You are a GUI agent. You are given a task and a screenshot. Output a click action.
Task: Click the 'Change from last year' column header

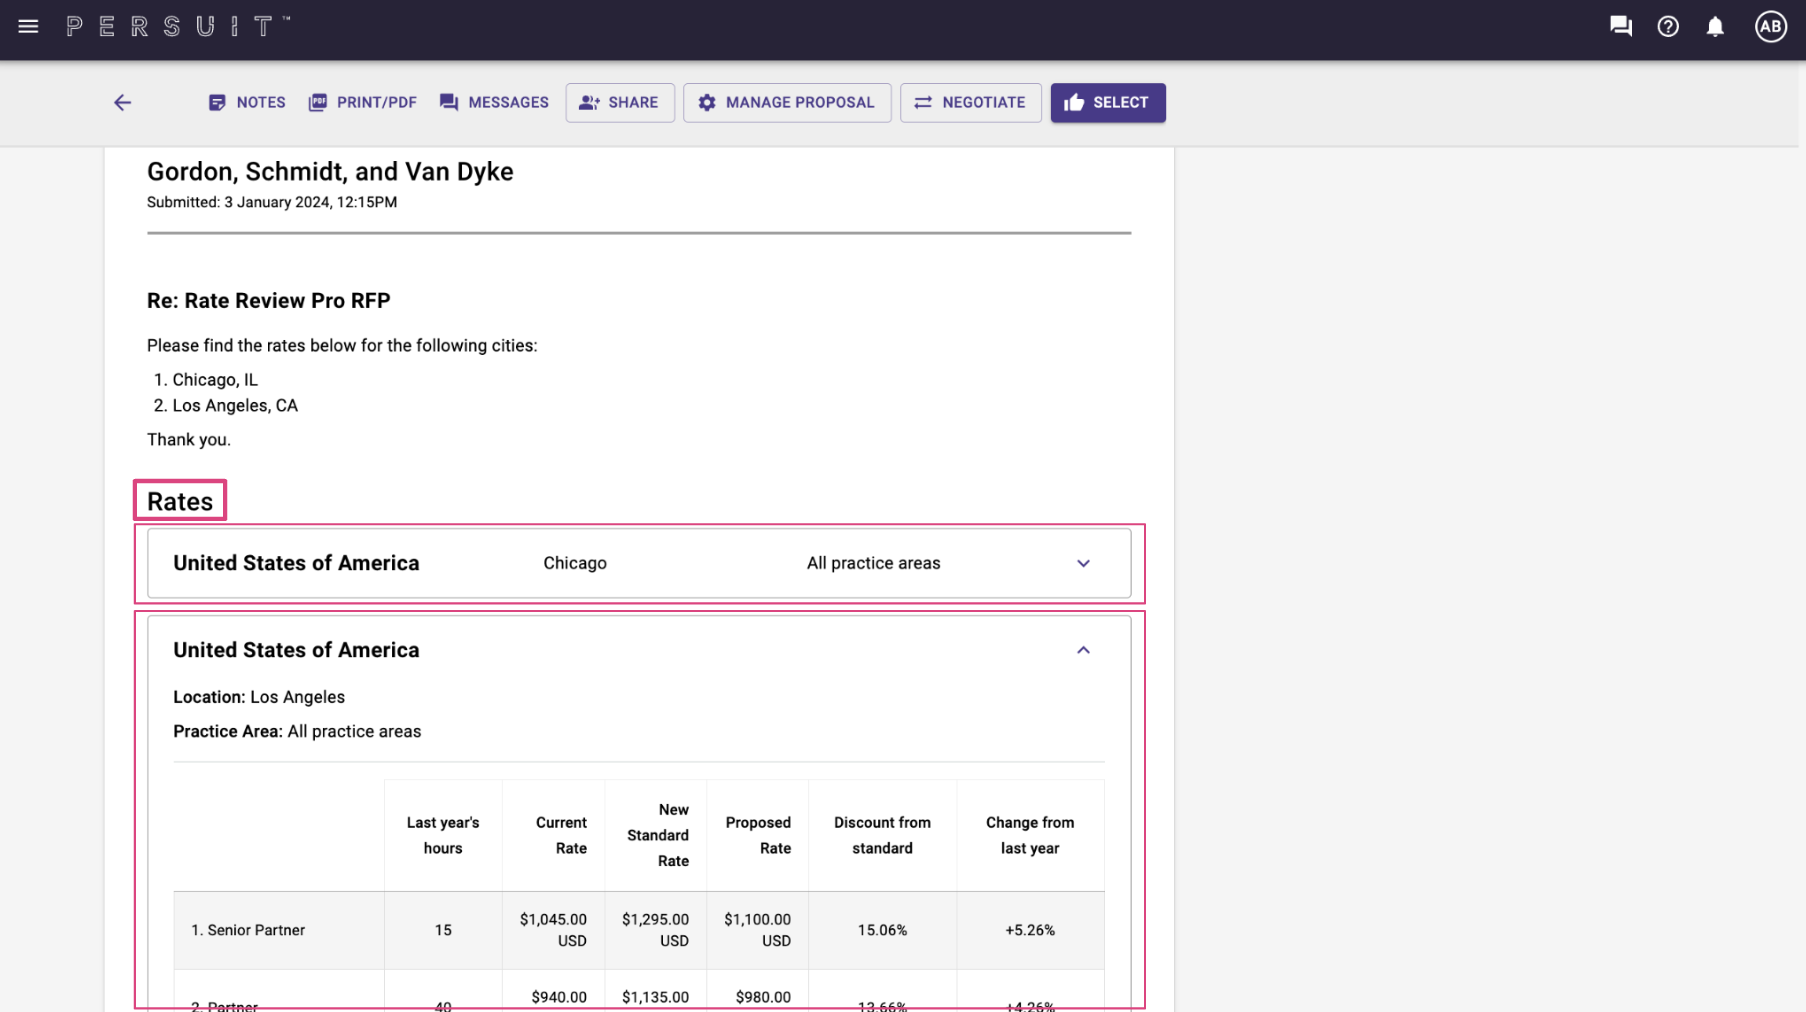click(x=1030, y=836)
